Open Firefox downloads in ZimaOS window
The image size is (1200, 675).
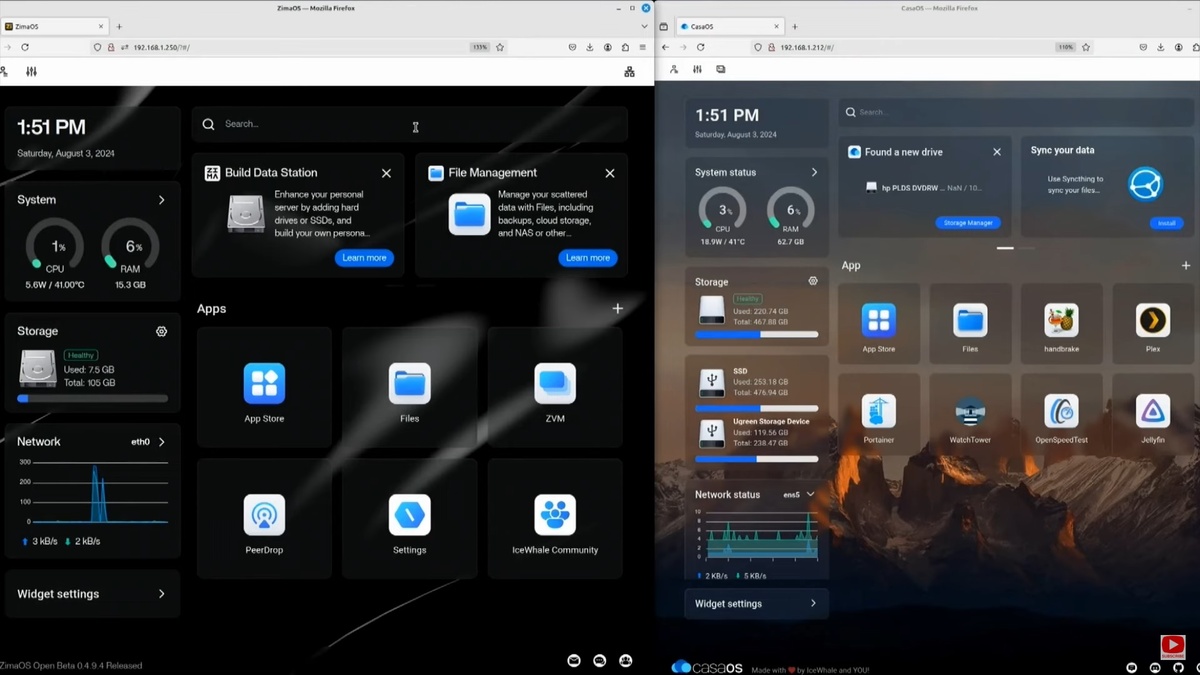[590, 47]
